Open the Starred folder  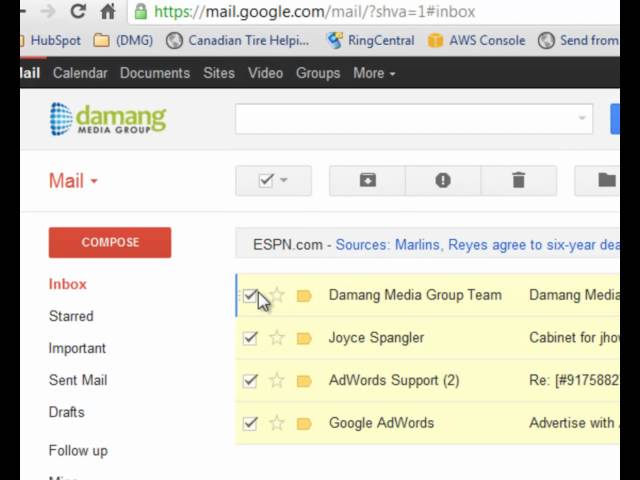click(x=71, y=316)
